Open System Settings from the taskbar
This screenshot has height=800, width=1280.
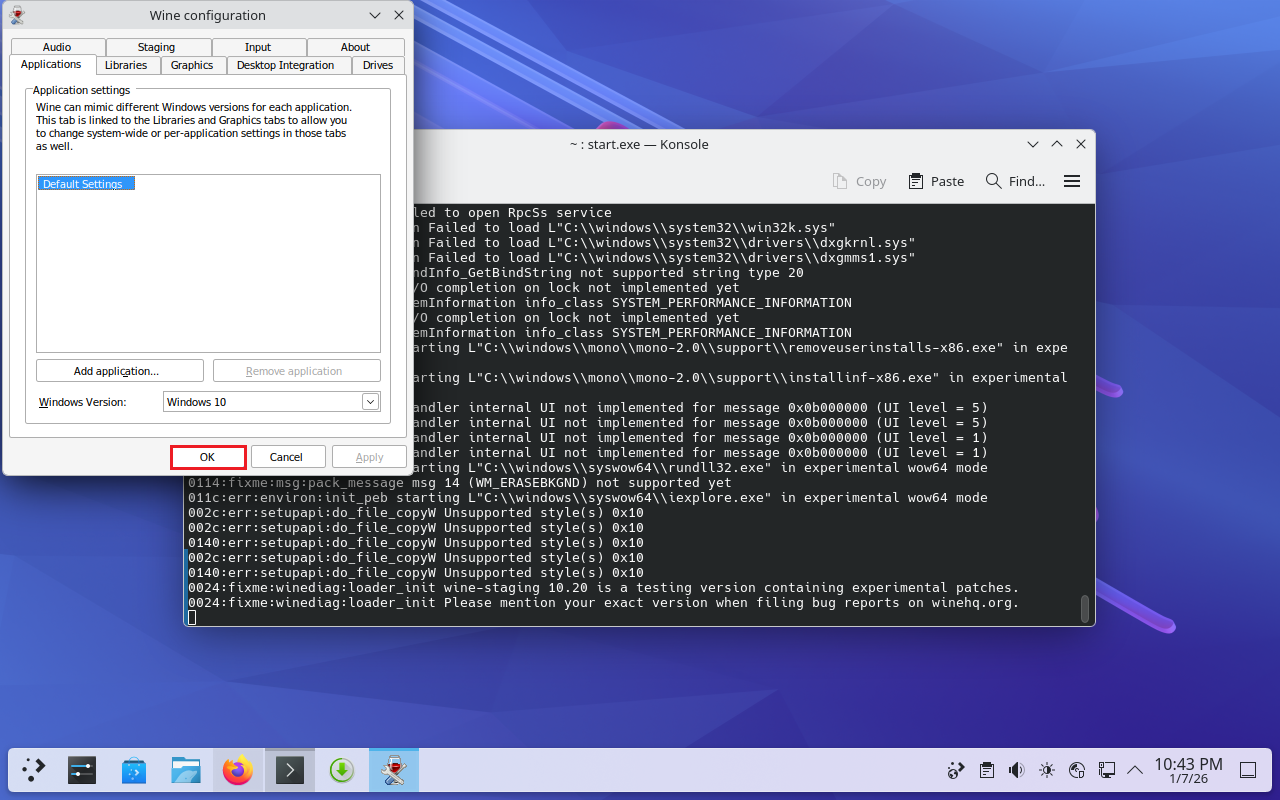(x=82, y=770)
